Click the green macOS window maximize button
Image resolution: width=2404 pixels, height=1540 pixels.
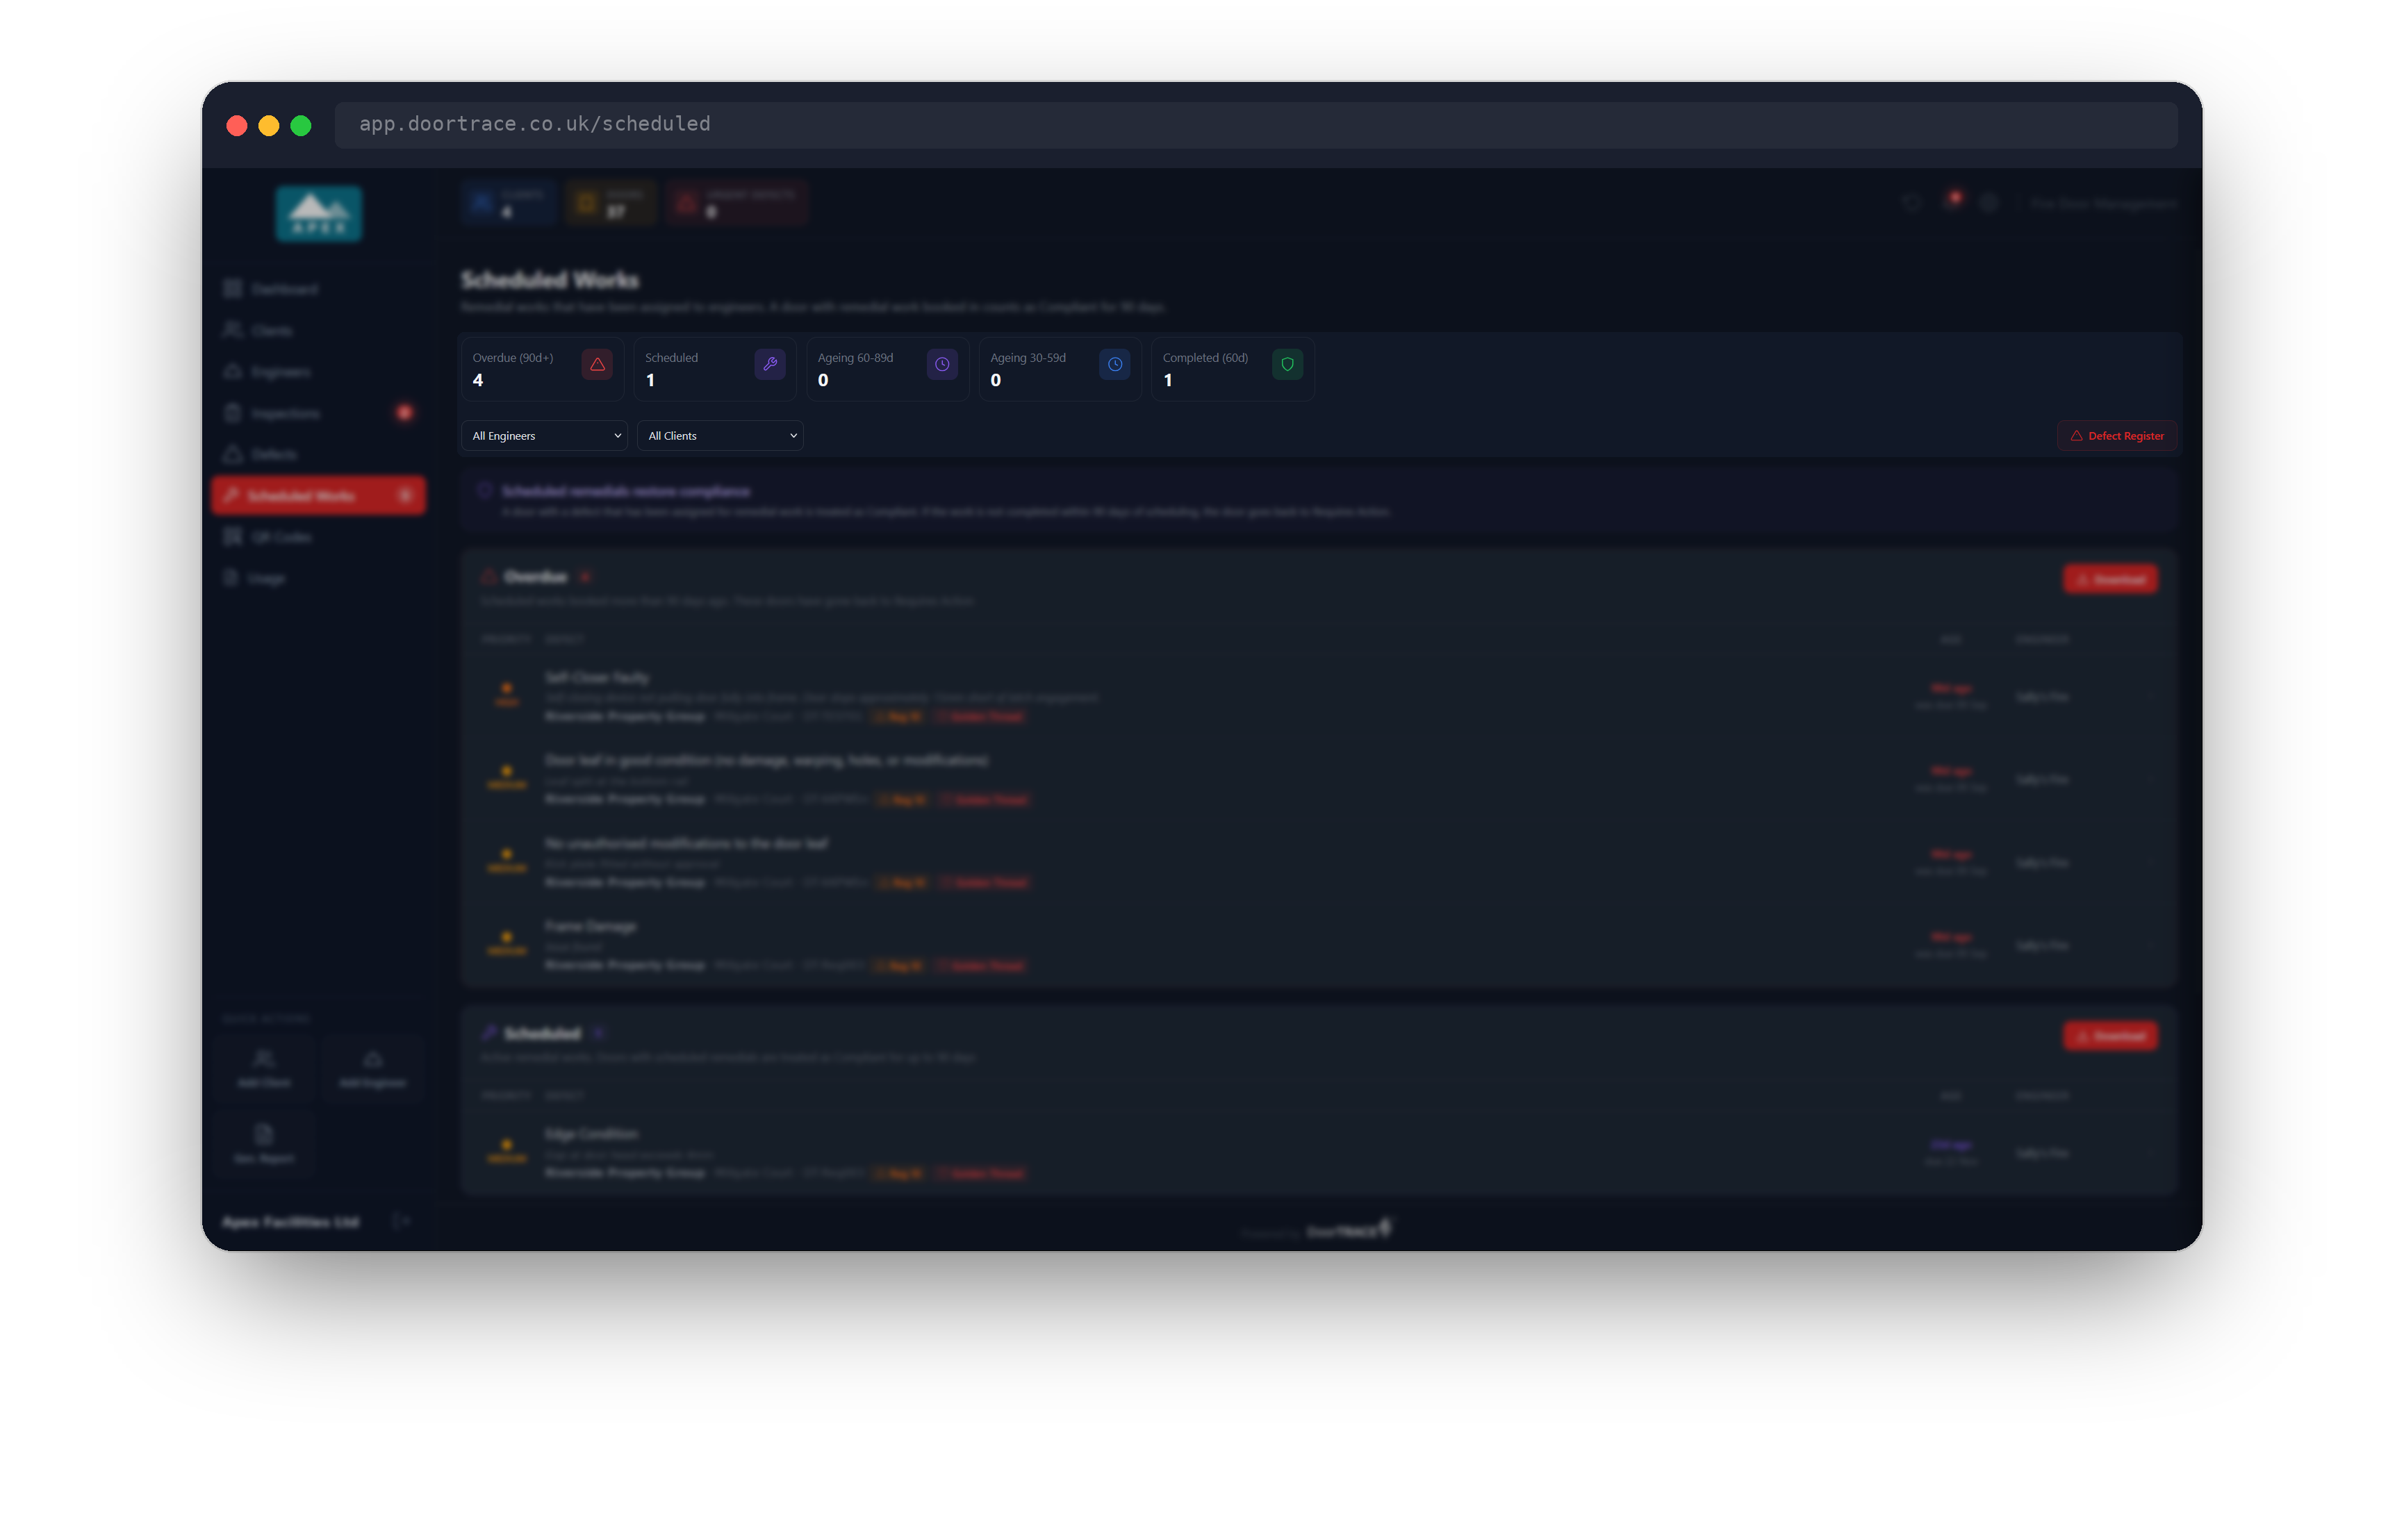pos(301,125)
